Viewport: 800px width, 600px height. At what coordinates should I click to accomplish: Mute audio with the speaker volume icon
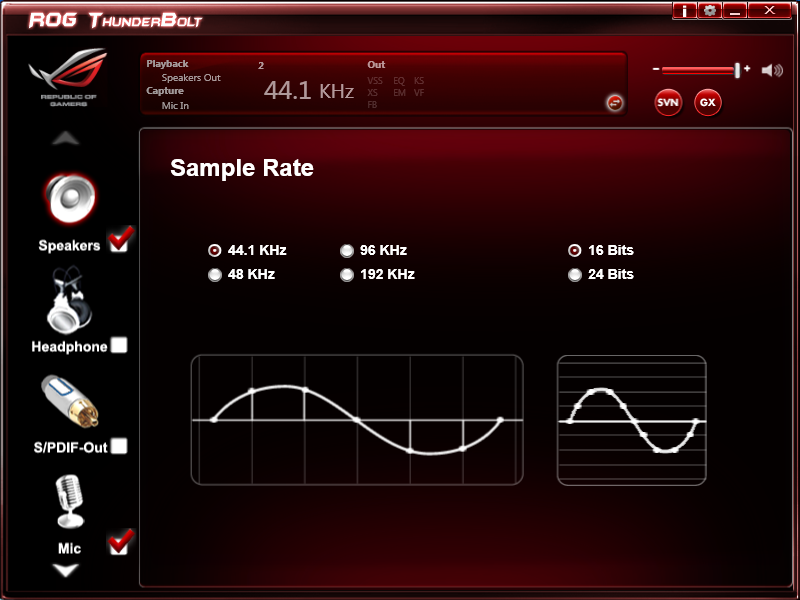click(772, 70)
